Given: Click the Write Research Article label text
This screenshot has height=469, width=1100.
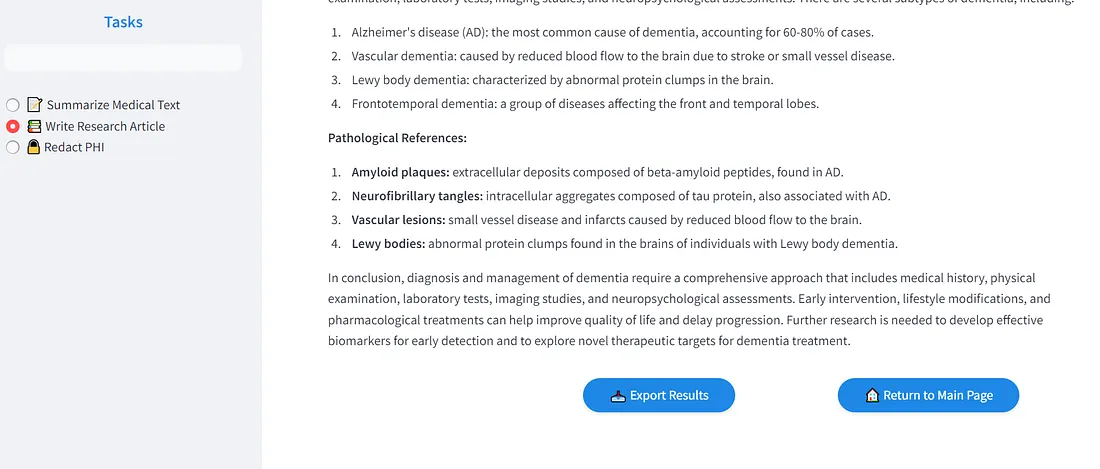Looking at the screenshot, I should (x=105, y=127).
